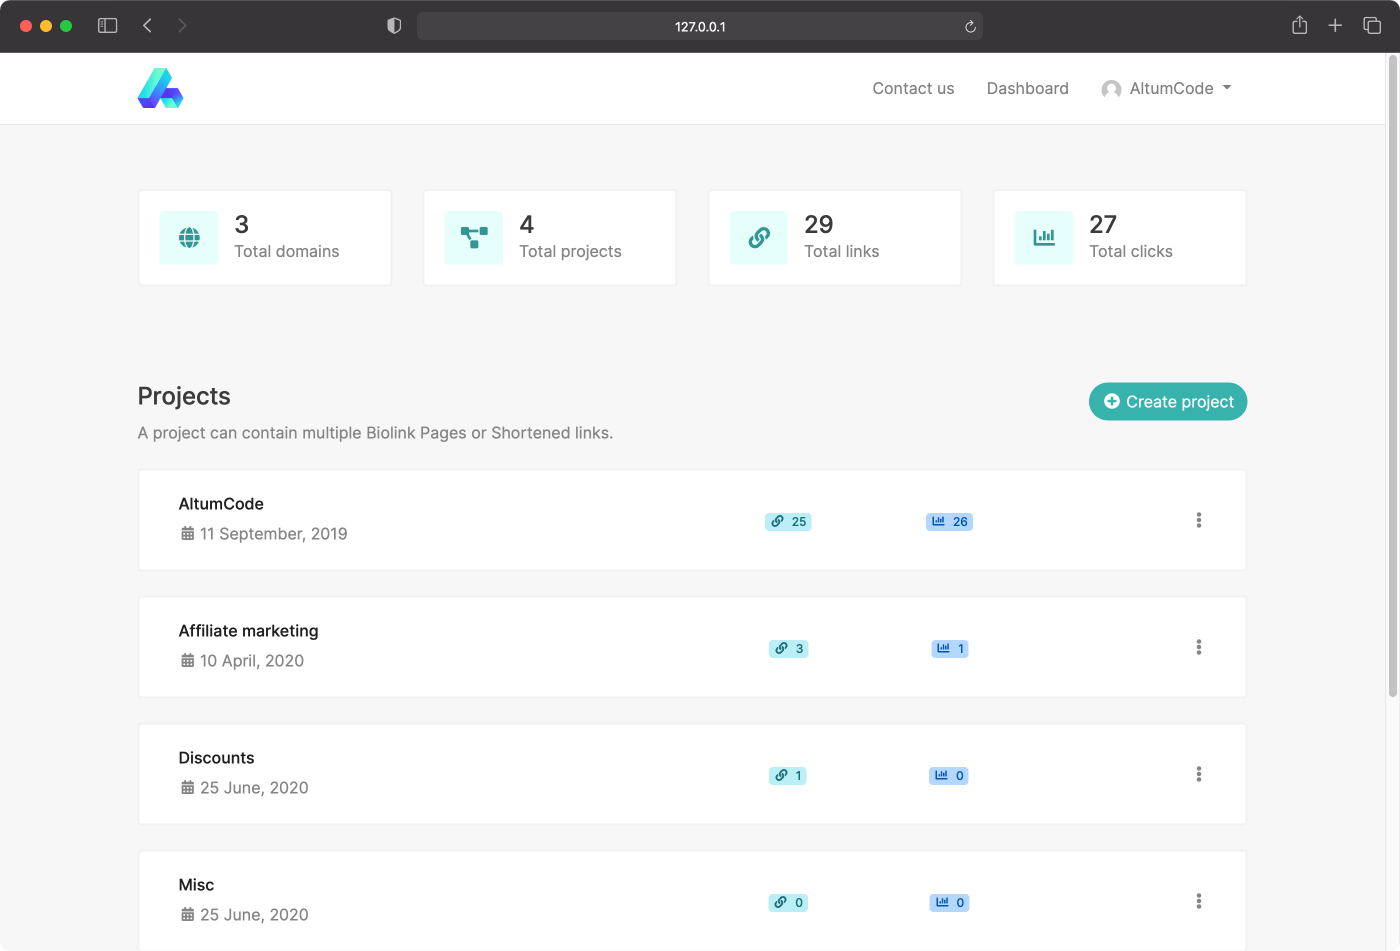This screenshot has height=951, width=1400.
Task: Open the Affiliate marketing project link
Action: click(248, 631)
